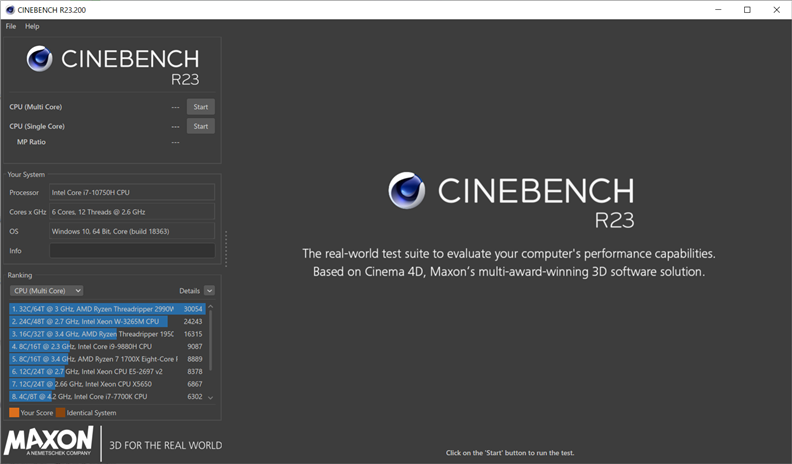Viewport: 792px width, 464px height.
Task: Expand the ranking Details arrow button
Action: [210, 291]
